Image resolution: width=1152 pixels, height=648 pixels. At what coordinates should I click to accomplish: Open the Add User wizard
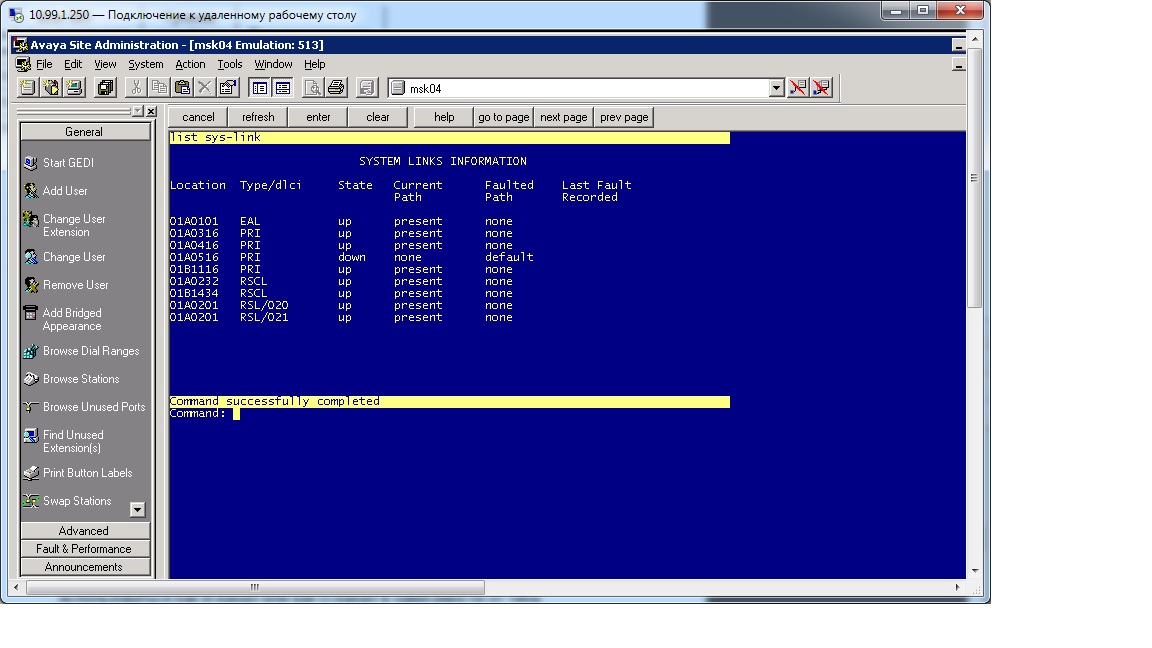point(55,191)
